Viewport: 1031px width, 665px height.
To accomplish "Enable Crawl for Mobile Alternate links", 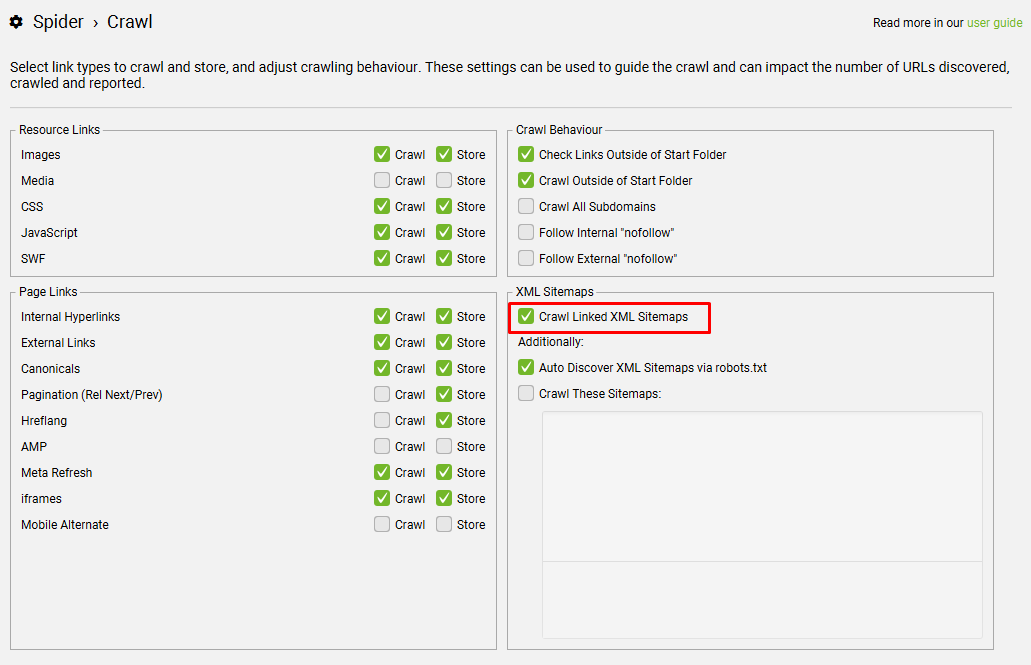I will point(382,524).
